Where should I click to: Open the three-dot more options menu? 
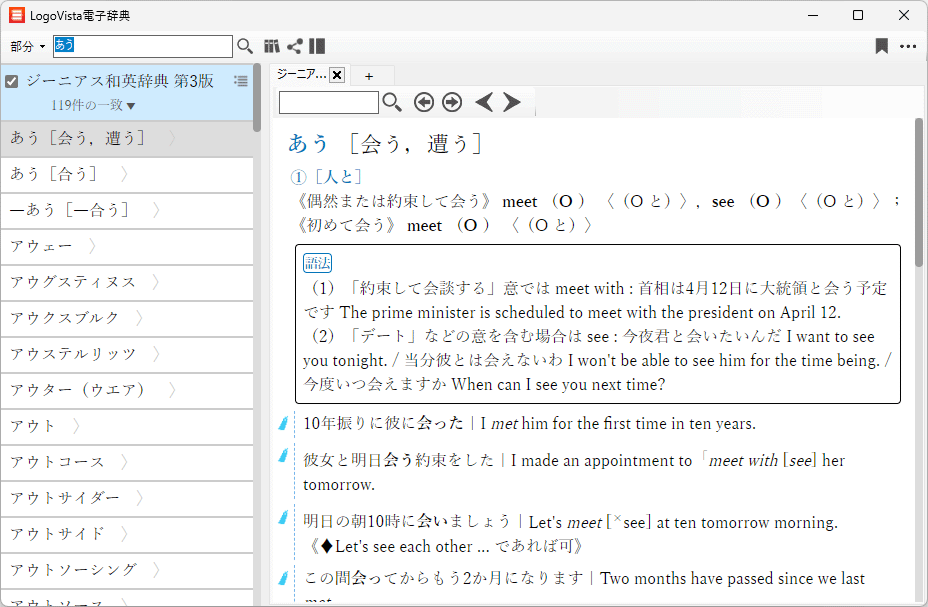(908, 46)
